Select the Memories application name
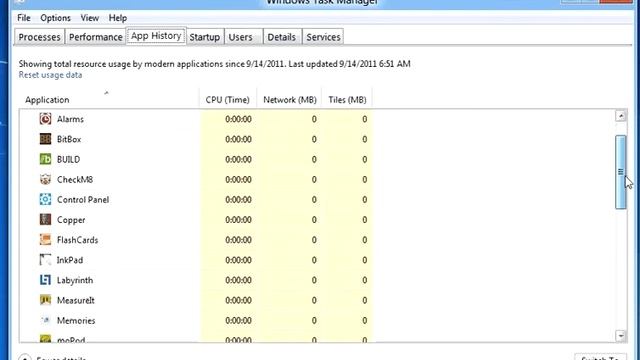This screenshot has height=360, width=640. 76,320
